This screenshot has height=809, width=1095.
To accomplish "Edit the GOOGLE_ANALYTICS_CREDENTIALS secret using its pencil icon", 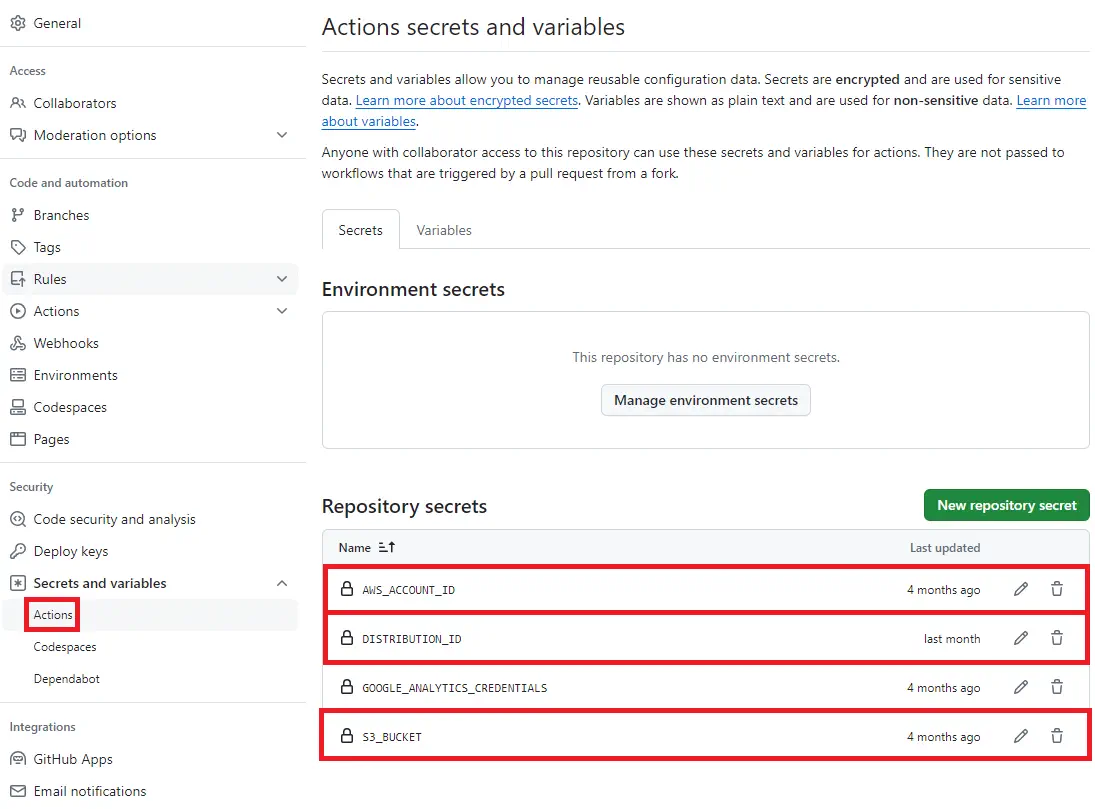I will 1020,688.
